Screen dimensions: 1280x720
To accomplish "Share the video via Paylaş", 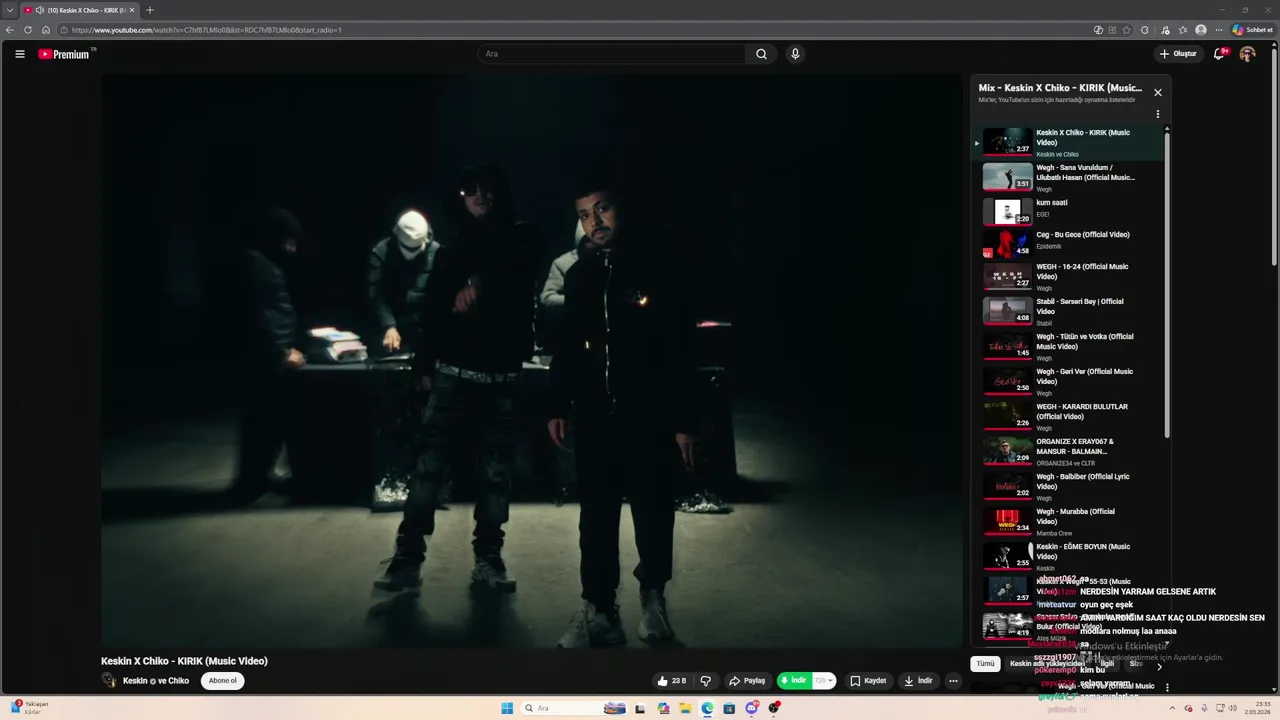I will (747, 681).
